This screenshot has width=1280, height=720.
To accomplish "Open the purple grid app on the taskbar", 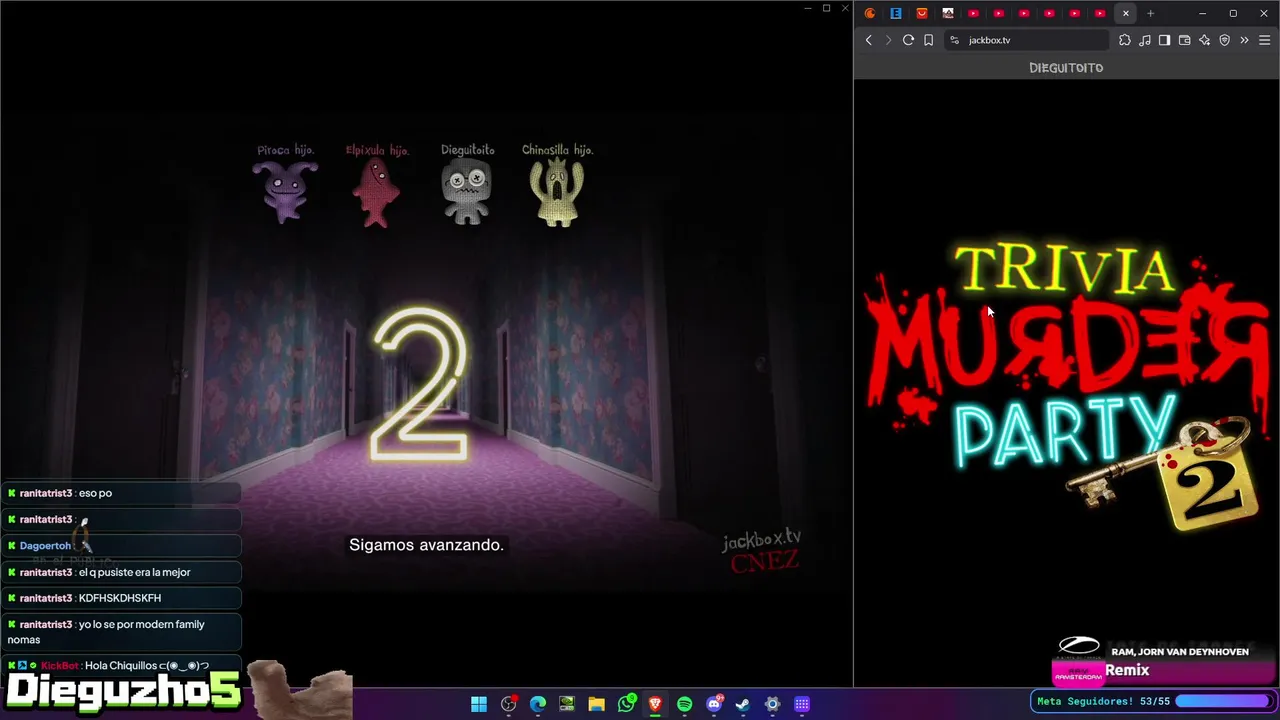I will (802, 704).
